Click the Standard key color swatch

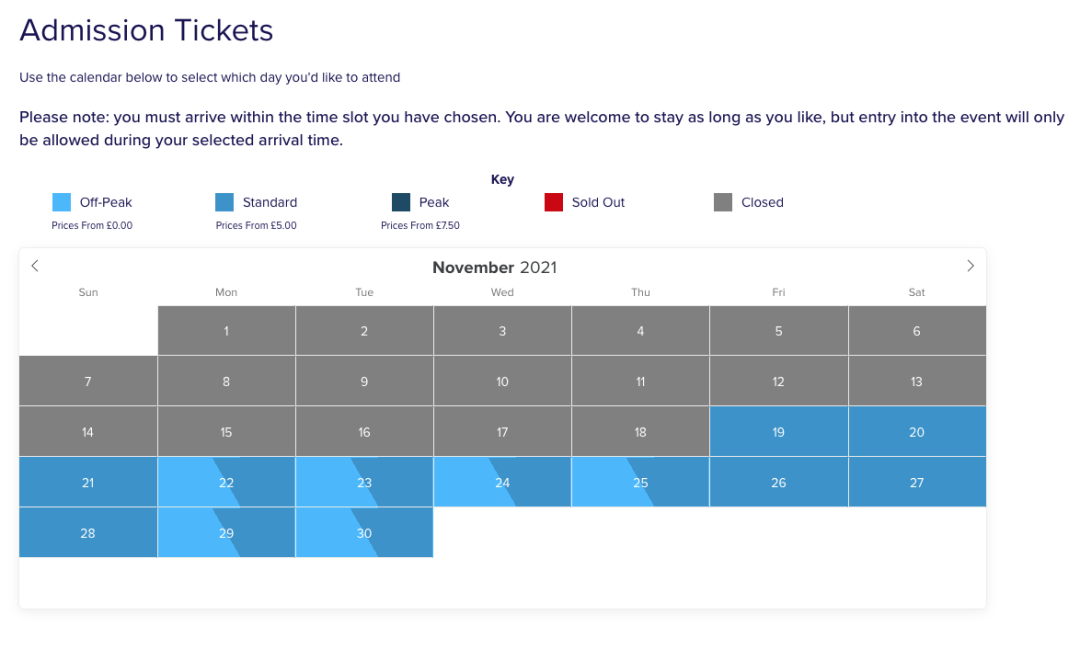225,203
